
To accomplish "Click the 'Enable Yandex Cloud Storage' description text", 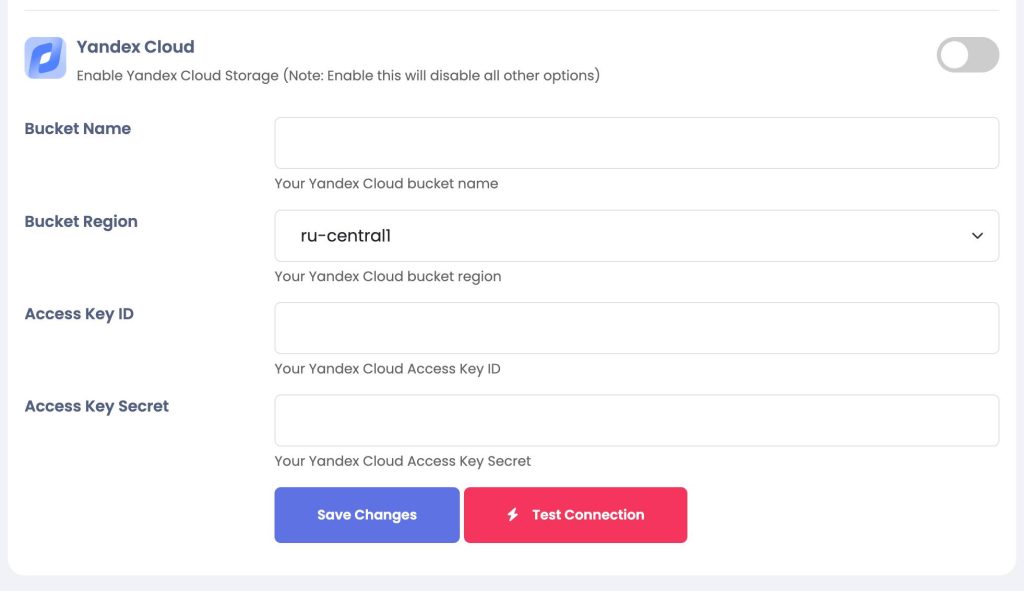I will (x=338, y=76).
